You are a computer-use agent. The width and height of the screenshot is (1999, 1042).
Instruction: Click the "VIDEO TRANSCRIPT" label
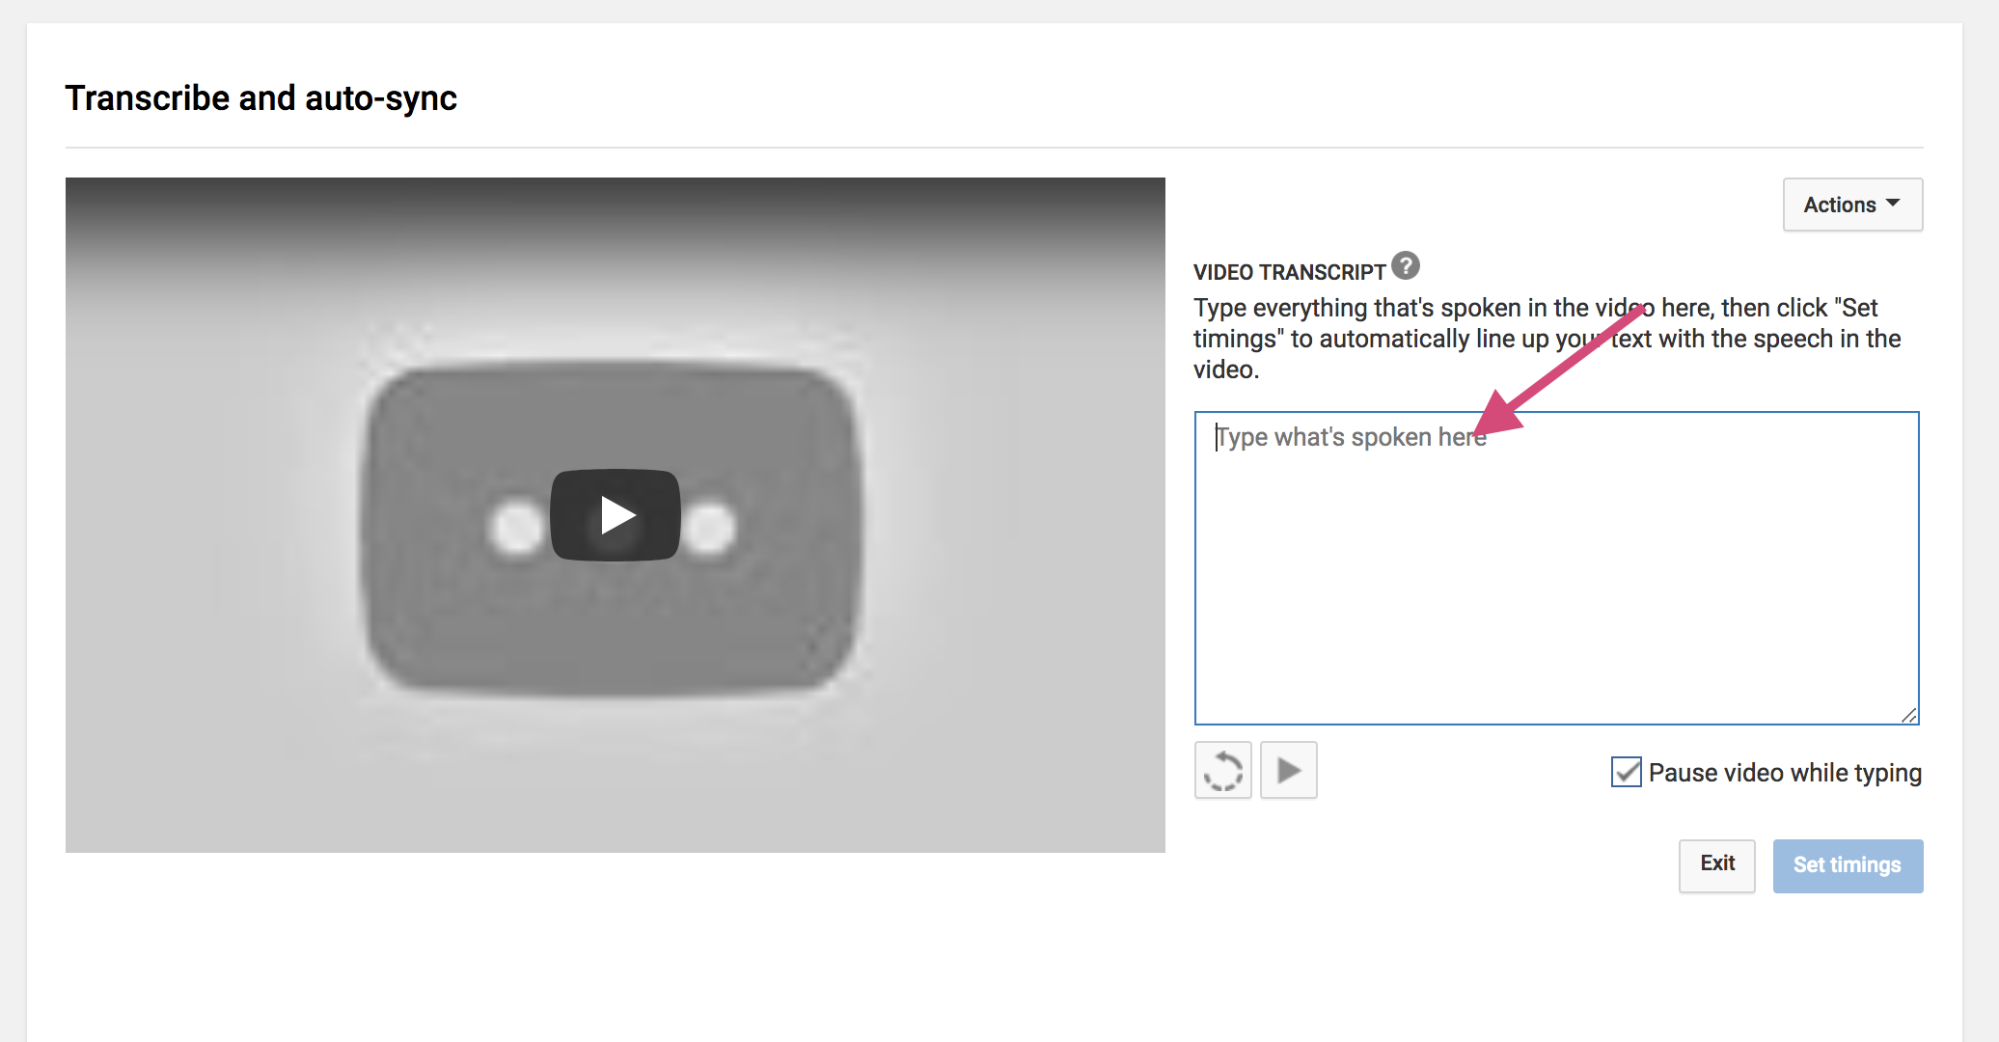click(1289, 272)
